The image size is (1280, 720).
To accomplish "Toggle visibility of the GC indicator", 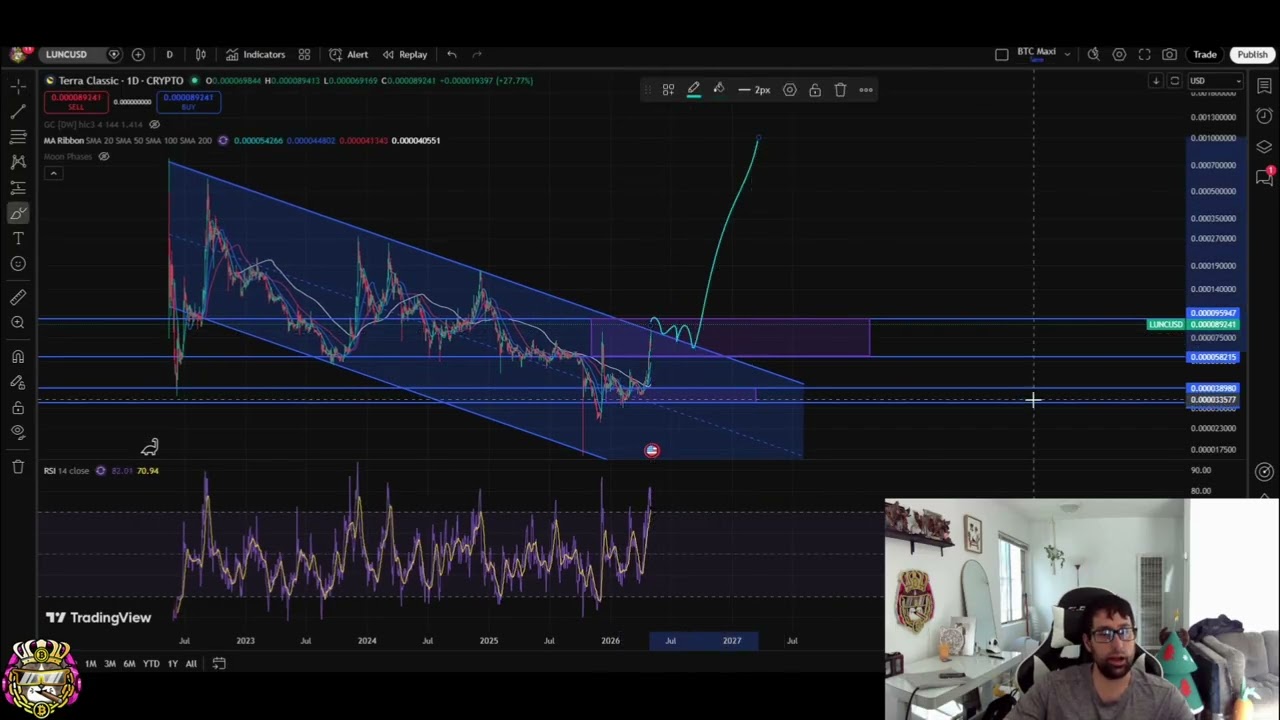I will tap(154, 124).
